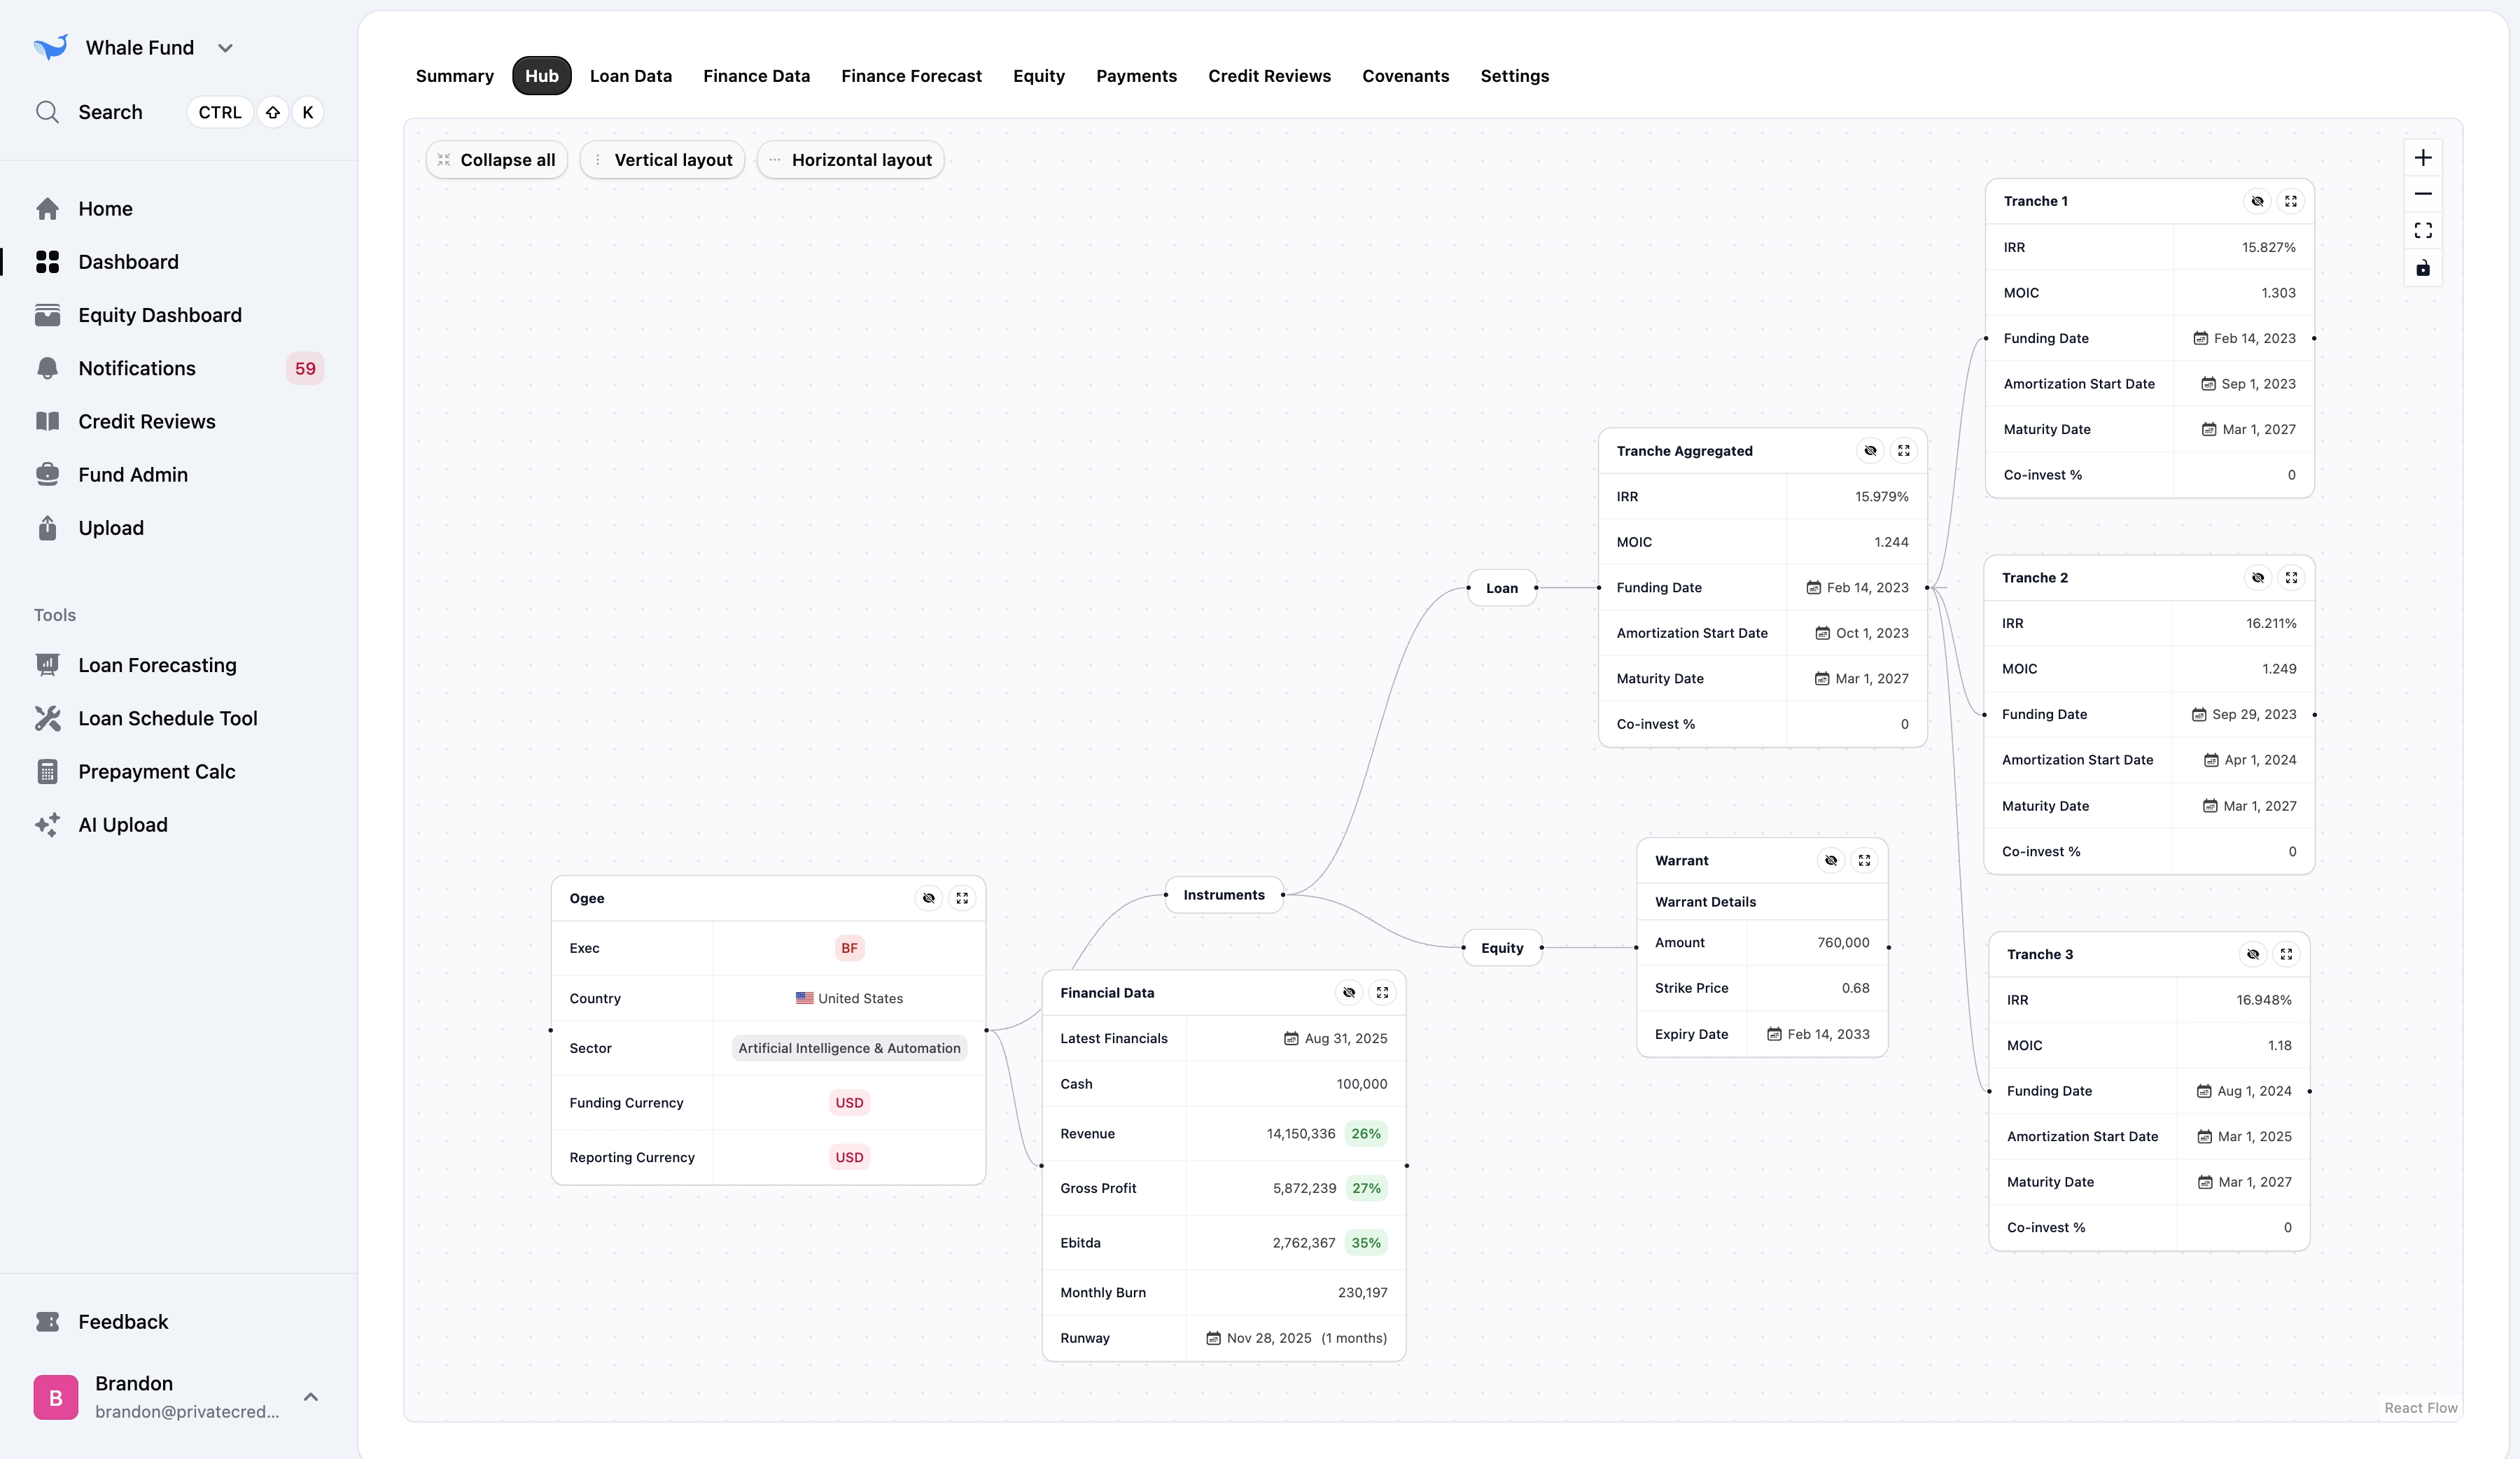2520x1459 pixels.
Task: Open the Finance Forecast tab
Action: 911,76
